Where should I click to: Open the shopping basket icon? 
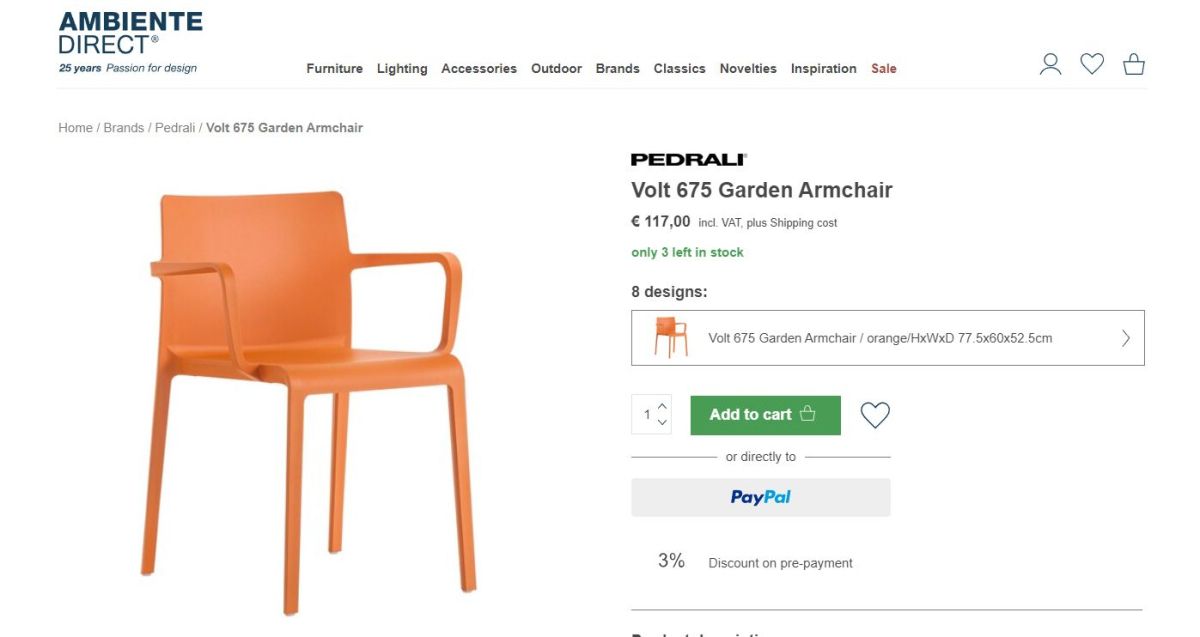(x=1134, y=65)
